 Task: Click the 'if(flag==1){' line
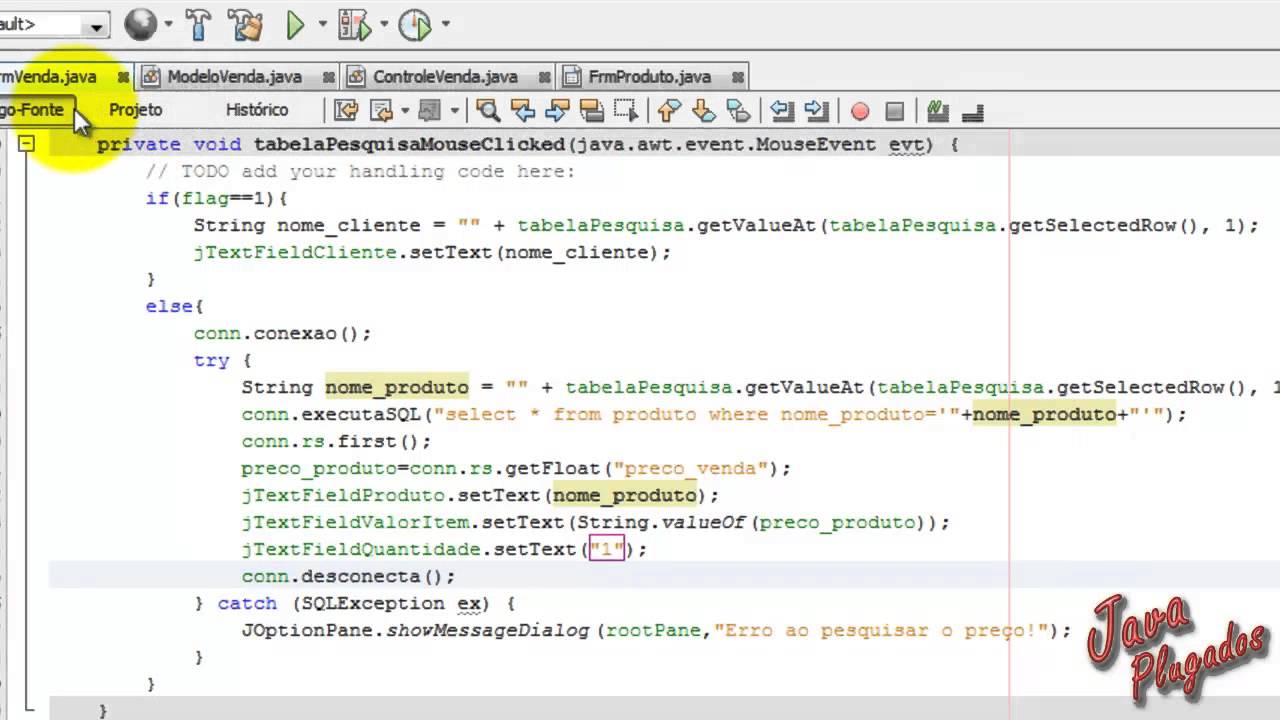click(x=217, y=198)
